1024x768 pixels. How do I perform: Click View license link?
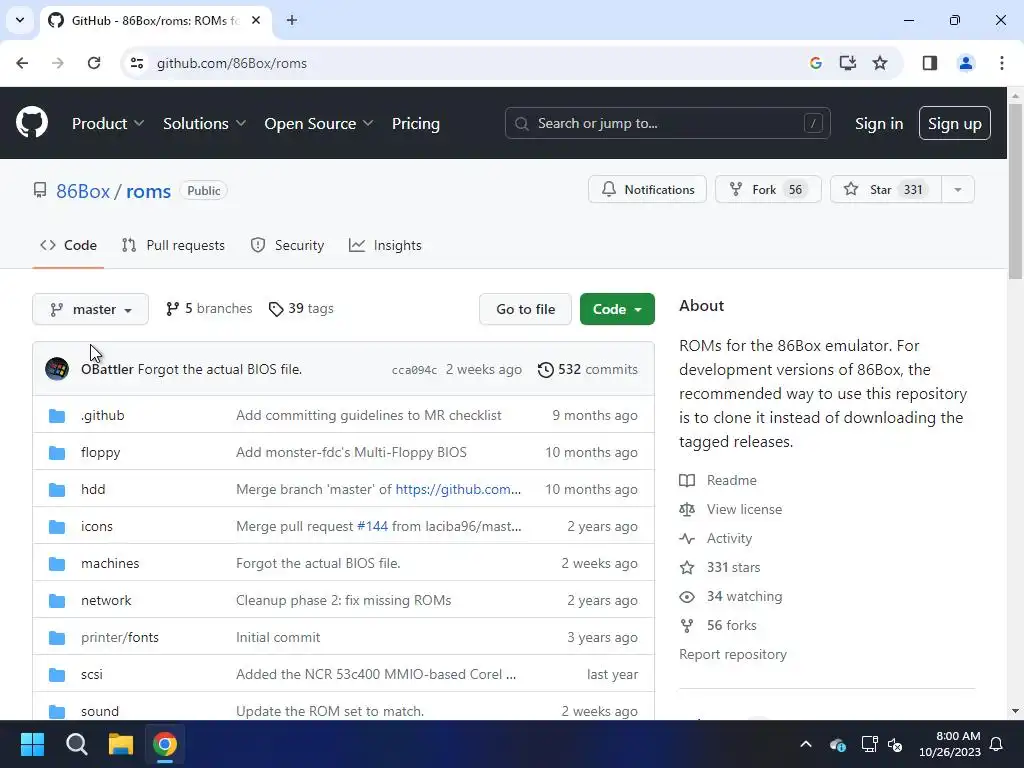731,509
